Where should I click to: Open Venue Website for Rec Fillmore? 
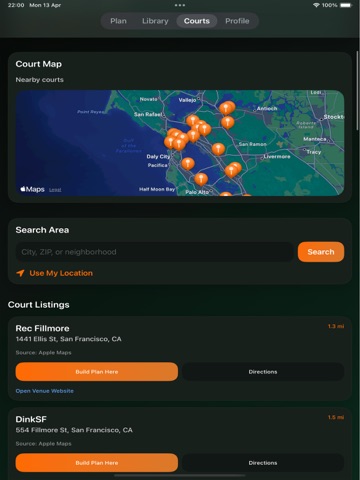[x=45, y=391]
